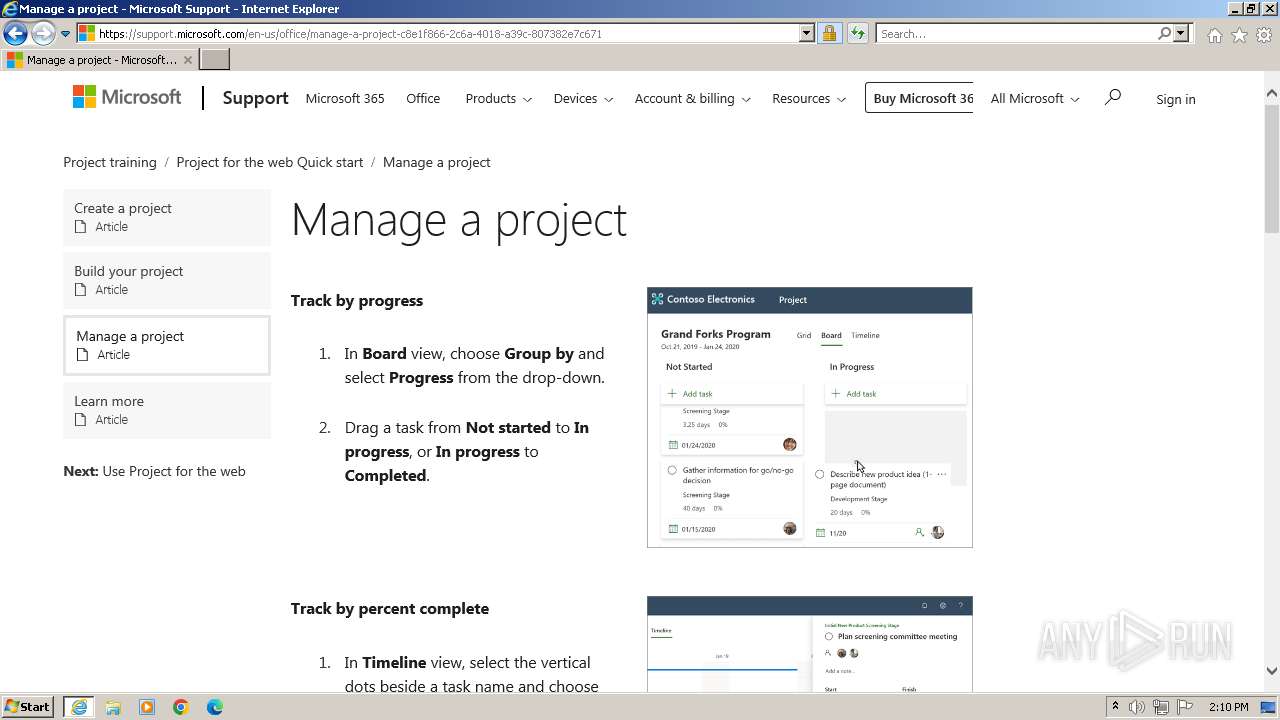
Task: Select the Manage a project sidebar article
Action: (167, 345)
